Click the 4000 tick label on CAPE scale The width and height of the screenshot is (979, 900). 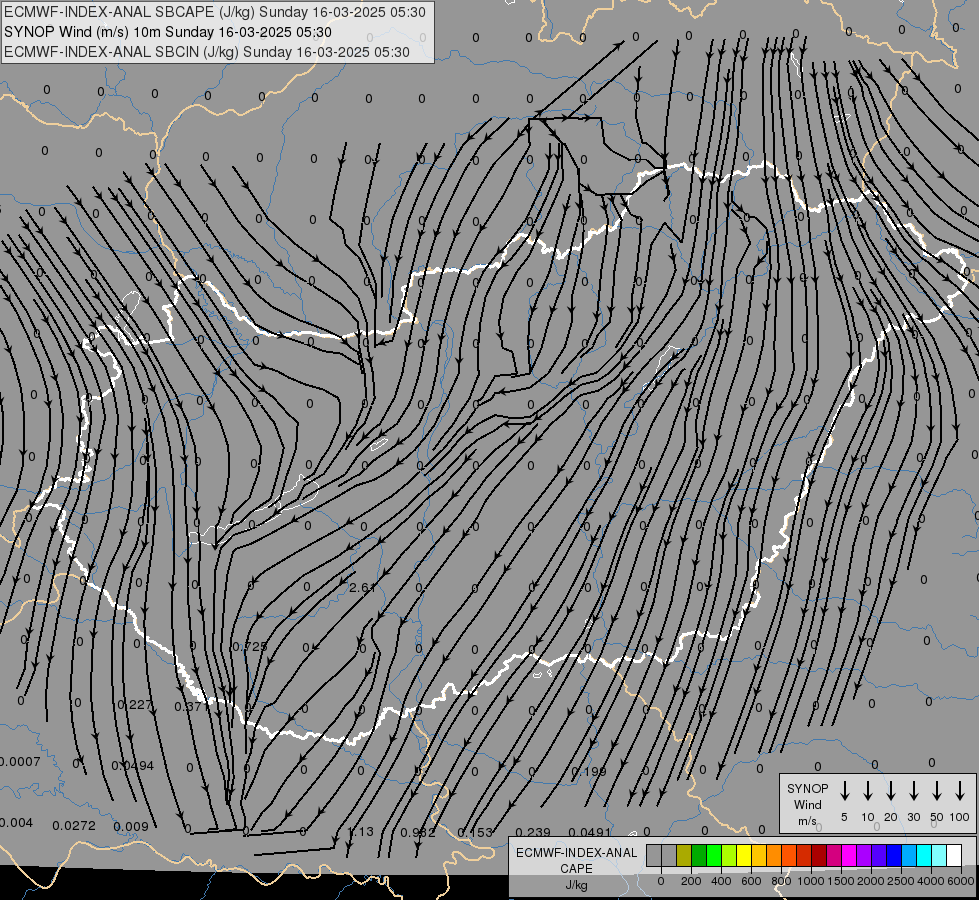tap(931, 881)
